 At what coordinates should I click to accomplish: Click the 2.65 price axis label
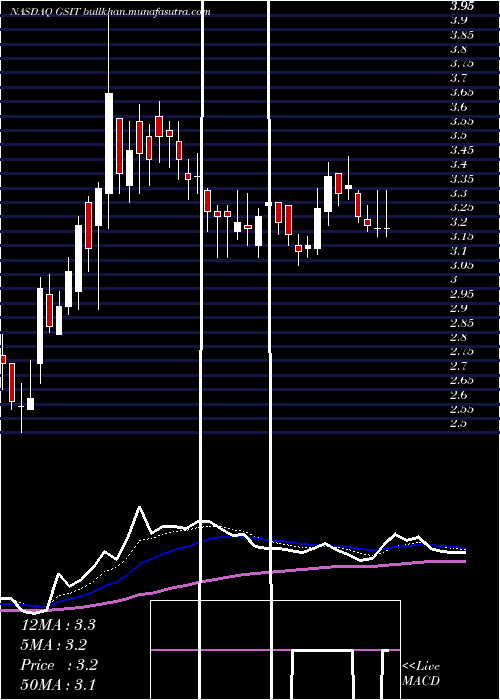(x=464, y=379)
